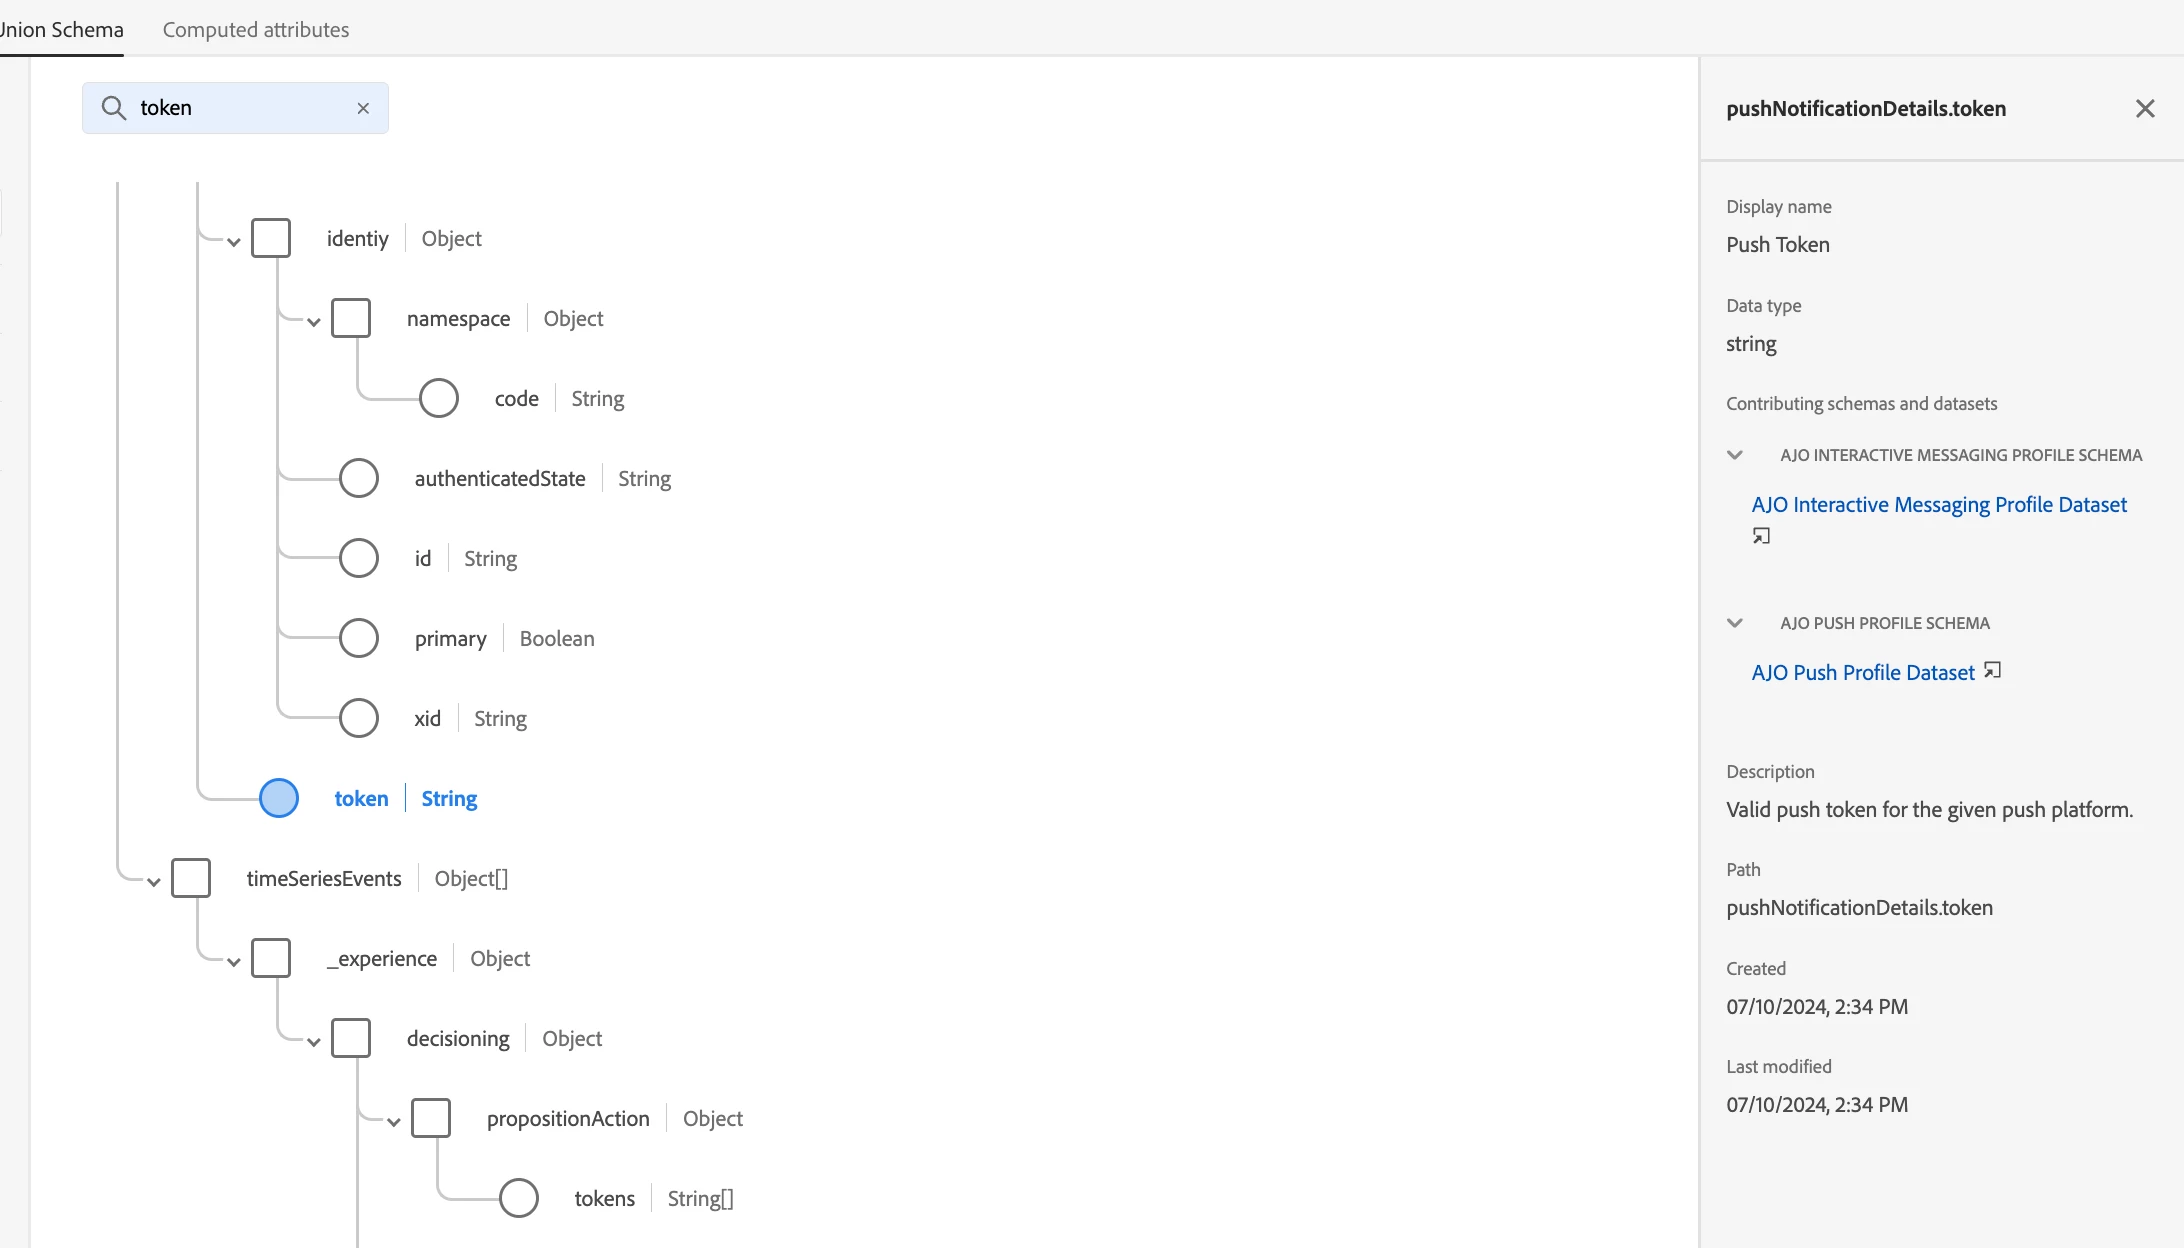Click the external link icon beside AJO Push Profile Dataset
2184x1248 pixels.
click(1992, 671)
